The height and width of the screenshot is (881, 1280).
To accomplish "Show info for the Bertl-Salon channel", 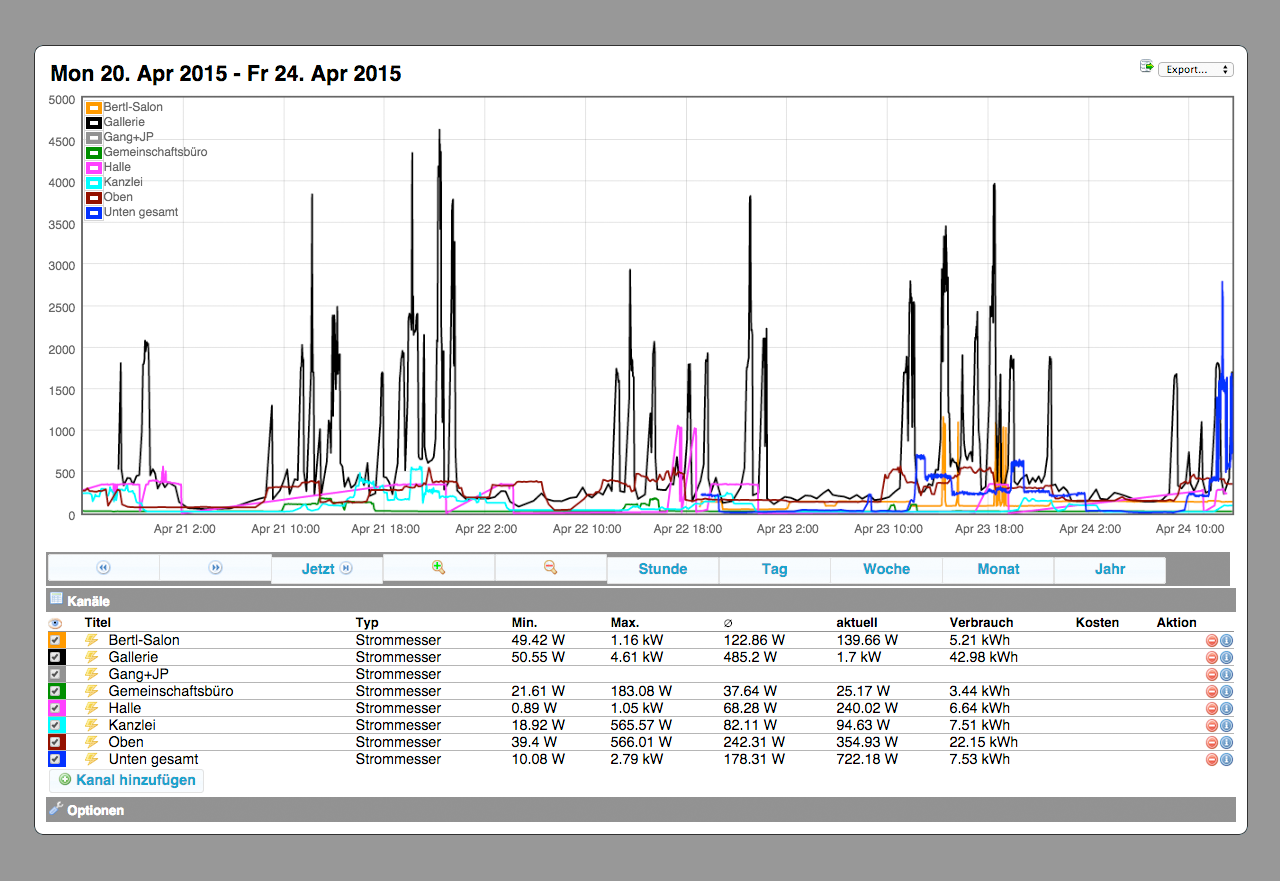I will (1227, 640).
